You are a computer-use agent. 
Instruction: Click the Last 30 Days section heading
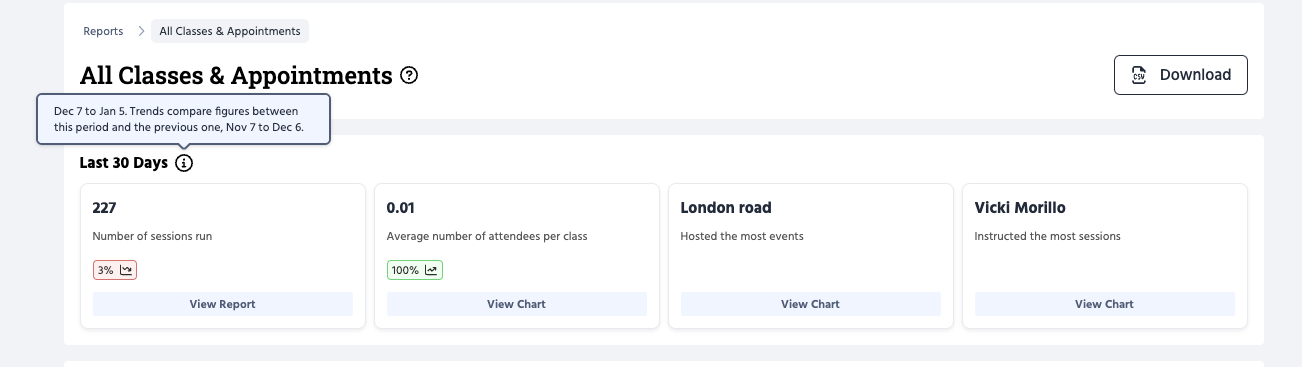click(x=124, y=163)
